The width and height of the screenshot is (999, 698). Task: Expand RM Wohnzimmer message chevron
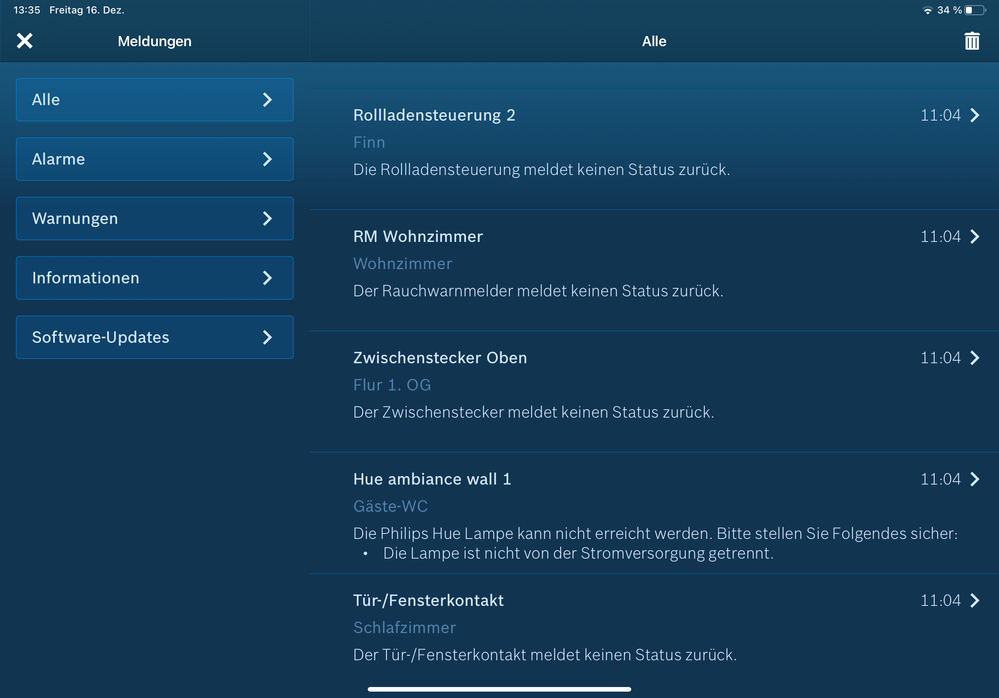[x=975, y=236]
